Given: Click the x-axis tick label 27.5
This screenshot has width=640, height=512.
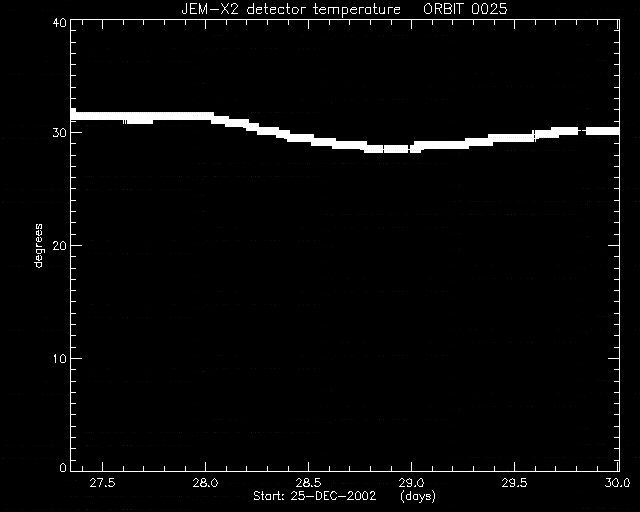Looking at the screenshot, I should (x=102, y=483).
